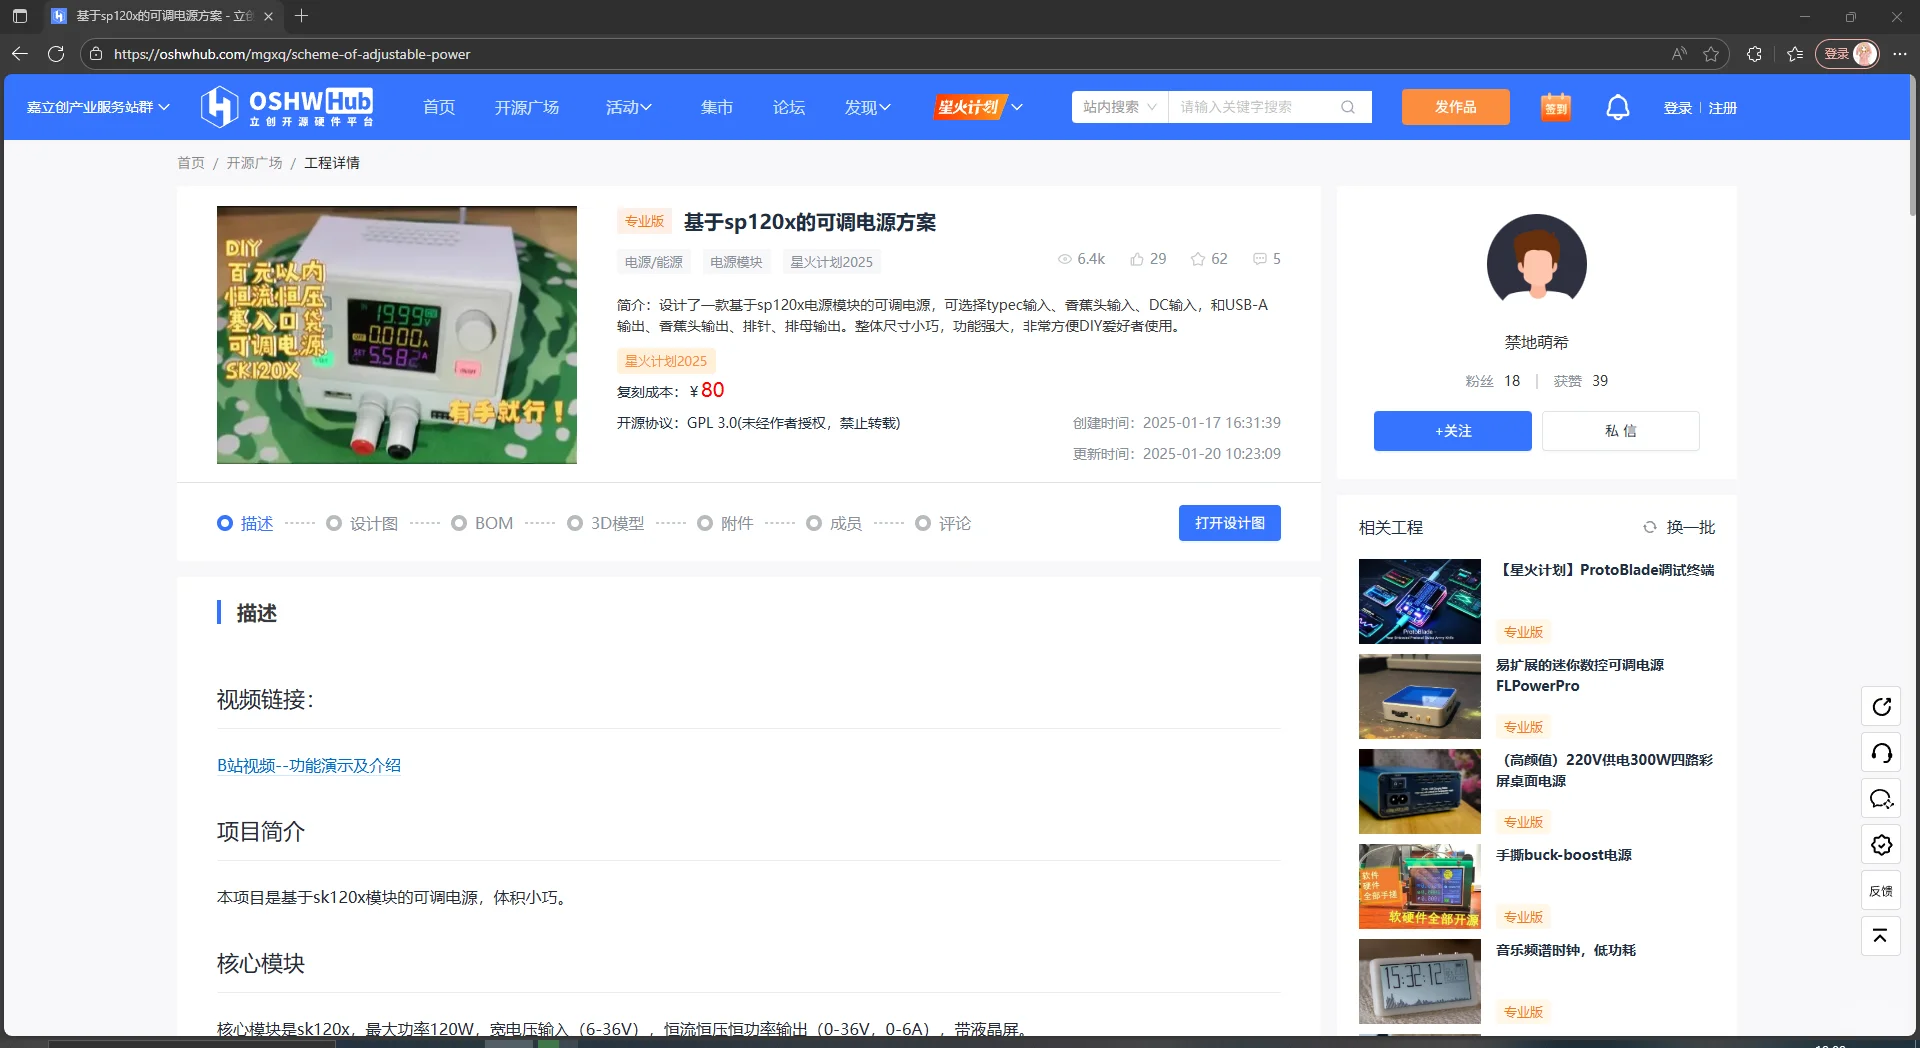1920x1048 pixels.
Task: Open 开源广场 in the navigation bar
Action: [527, 107]
